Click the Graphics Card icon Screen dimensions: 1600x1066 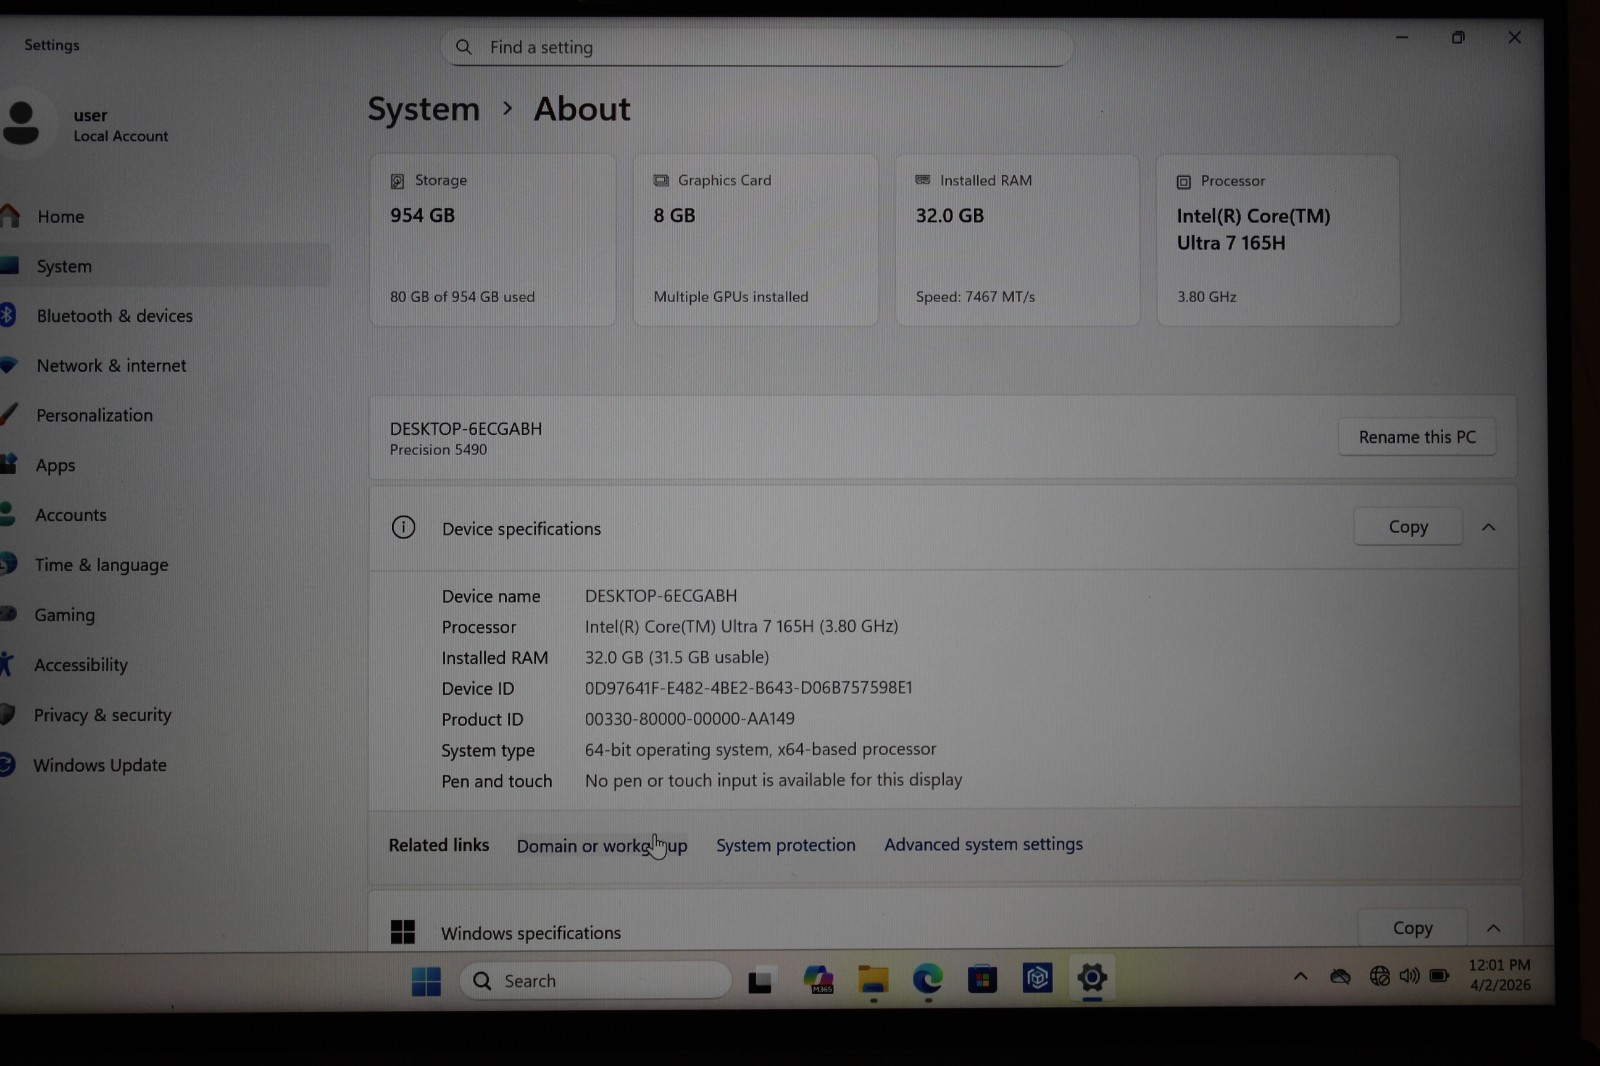(661, 181)
